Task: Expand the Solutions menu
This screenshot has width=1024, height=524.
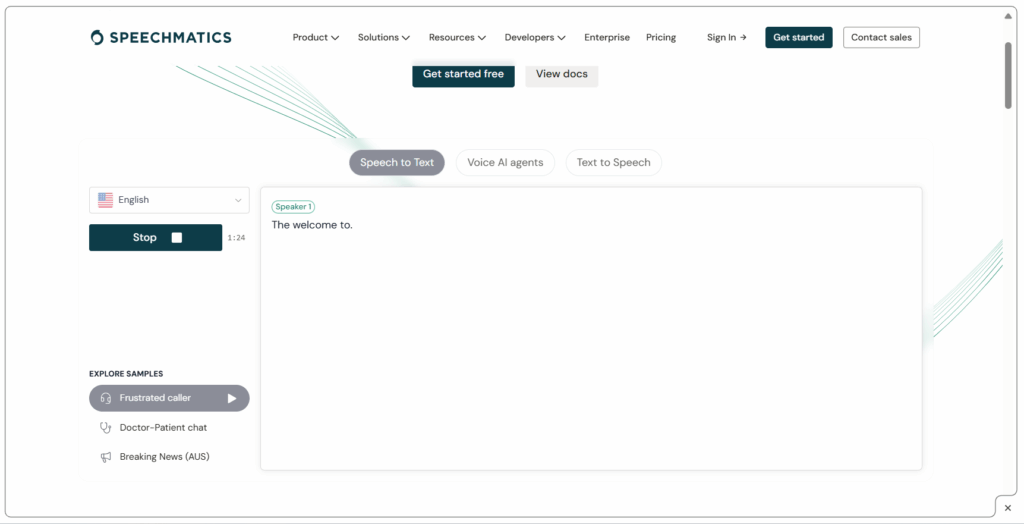Action: coord(383,37)
